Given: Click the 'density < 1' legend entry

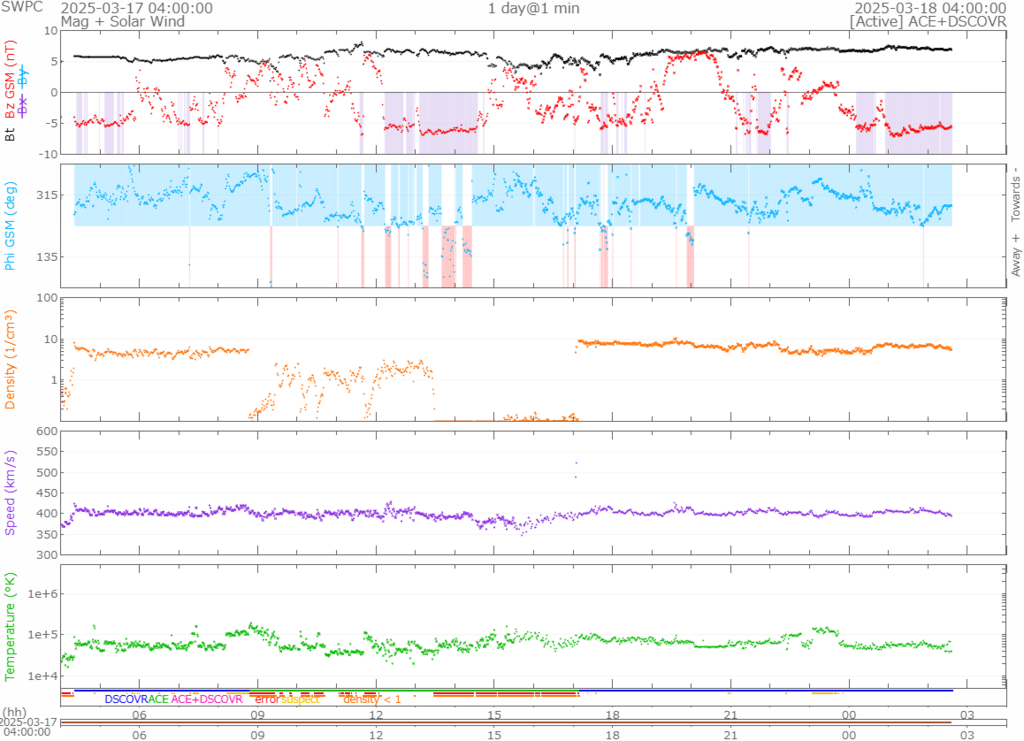Looking at the screenshot, I should pyautogui.click(x=372, y=699).
